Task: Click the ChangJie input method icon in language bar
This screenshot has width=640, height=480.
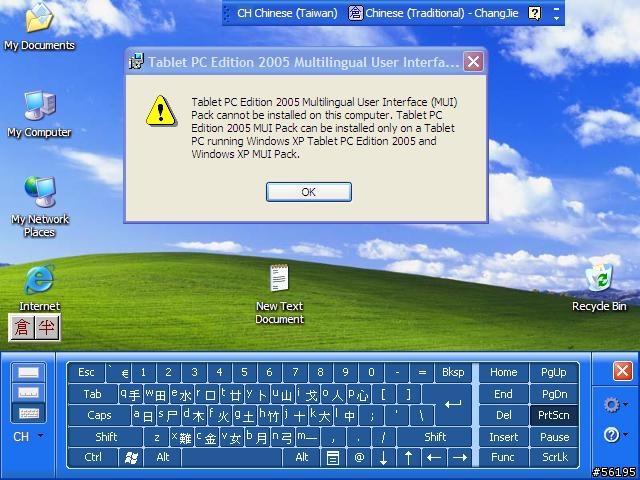Action: (x=355, y=13)
